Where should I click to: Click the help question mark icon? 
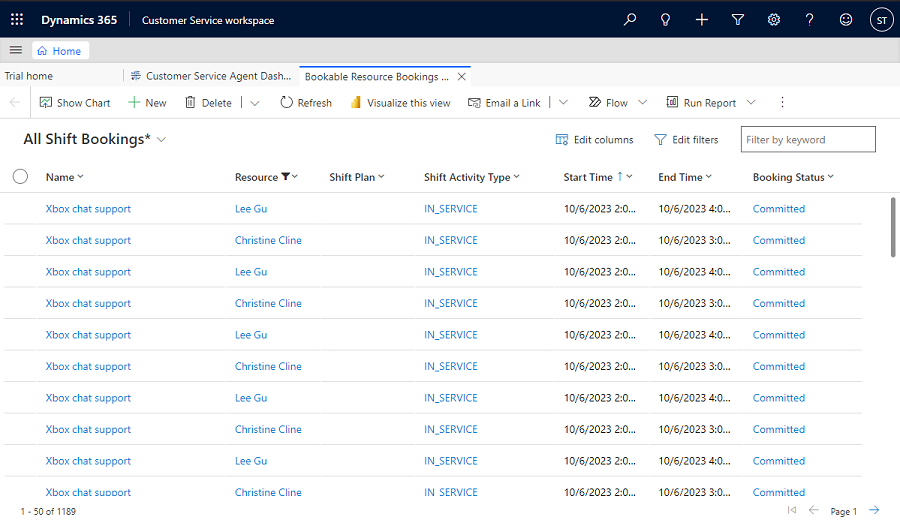point(809,20)
